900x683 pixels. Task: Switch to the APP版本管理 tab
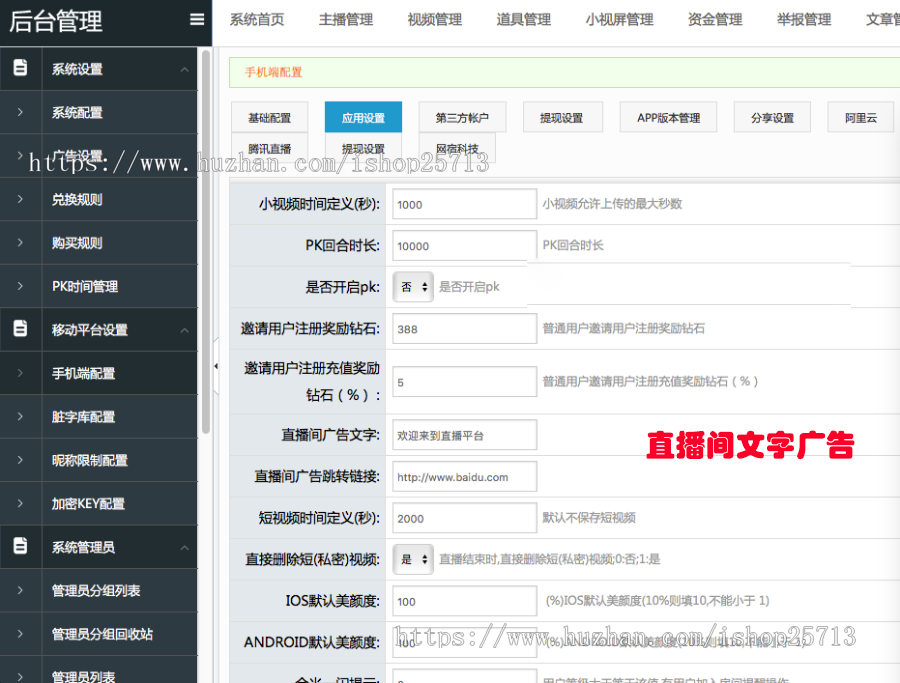click(668, 118)
